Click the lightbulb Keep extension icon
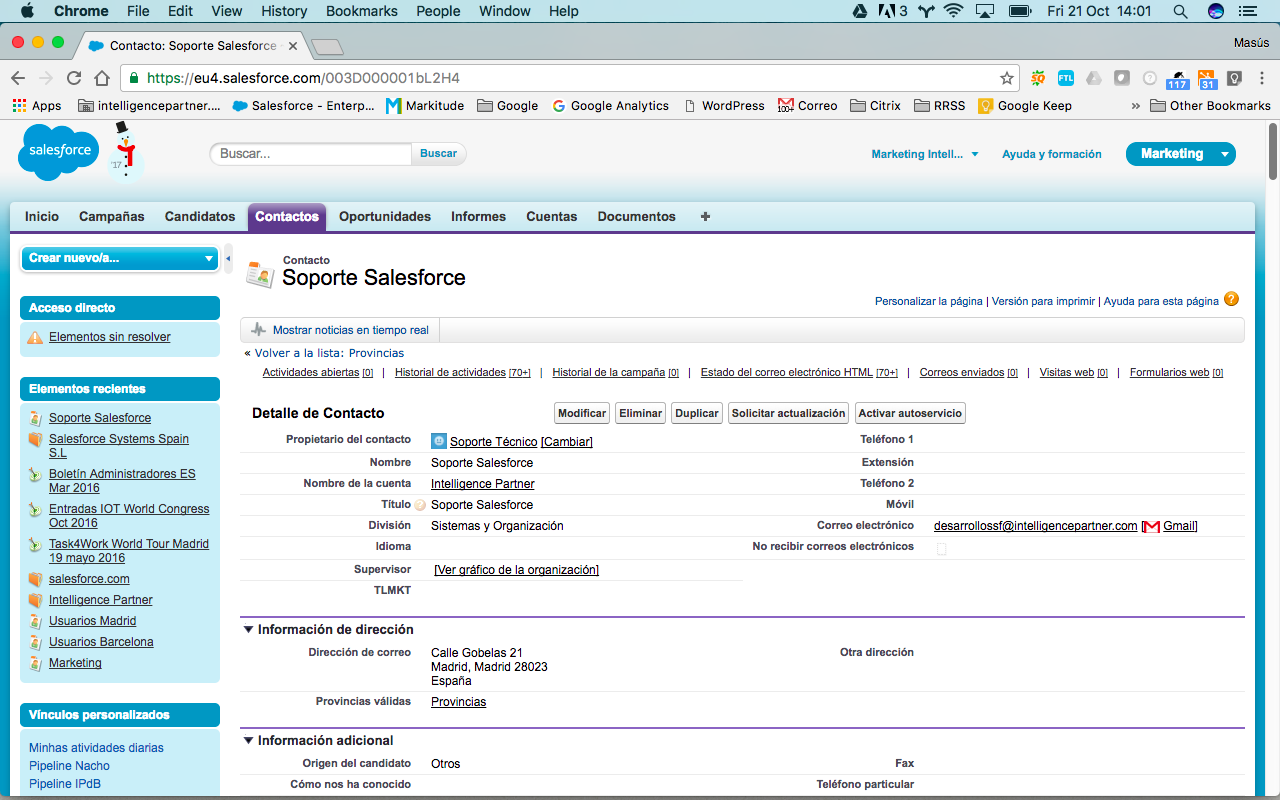1280x800 pixels. (x=1235, y=78)
